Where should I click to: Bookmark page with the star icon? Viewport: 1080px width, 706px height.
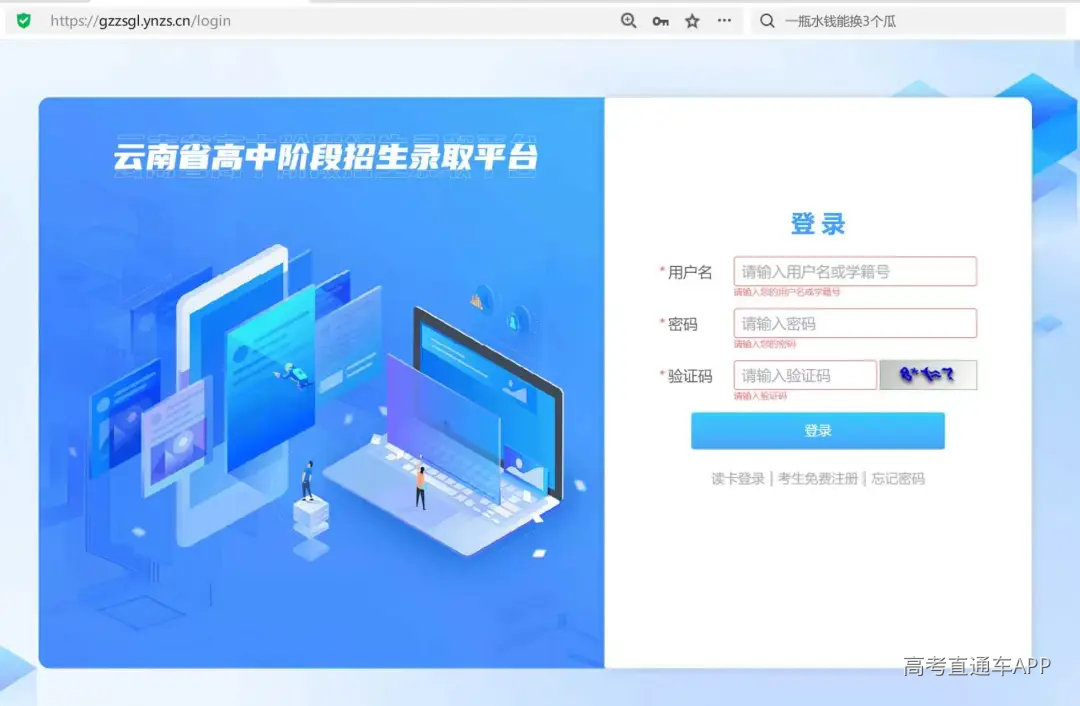point(692,21)
